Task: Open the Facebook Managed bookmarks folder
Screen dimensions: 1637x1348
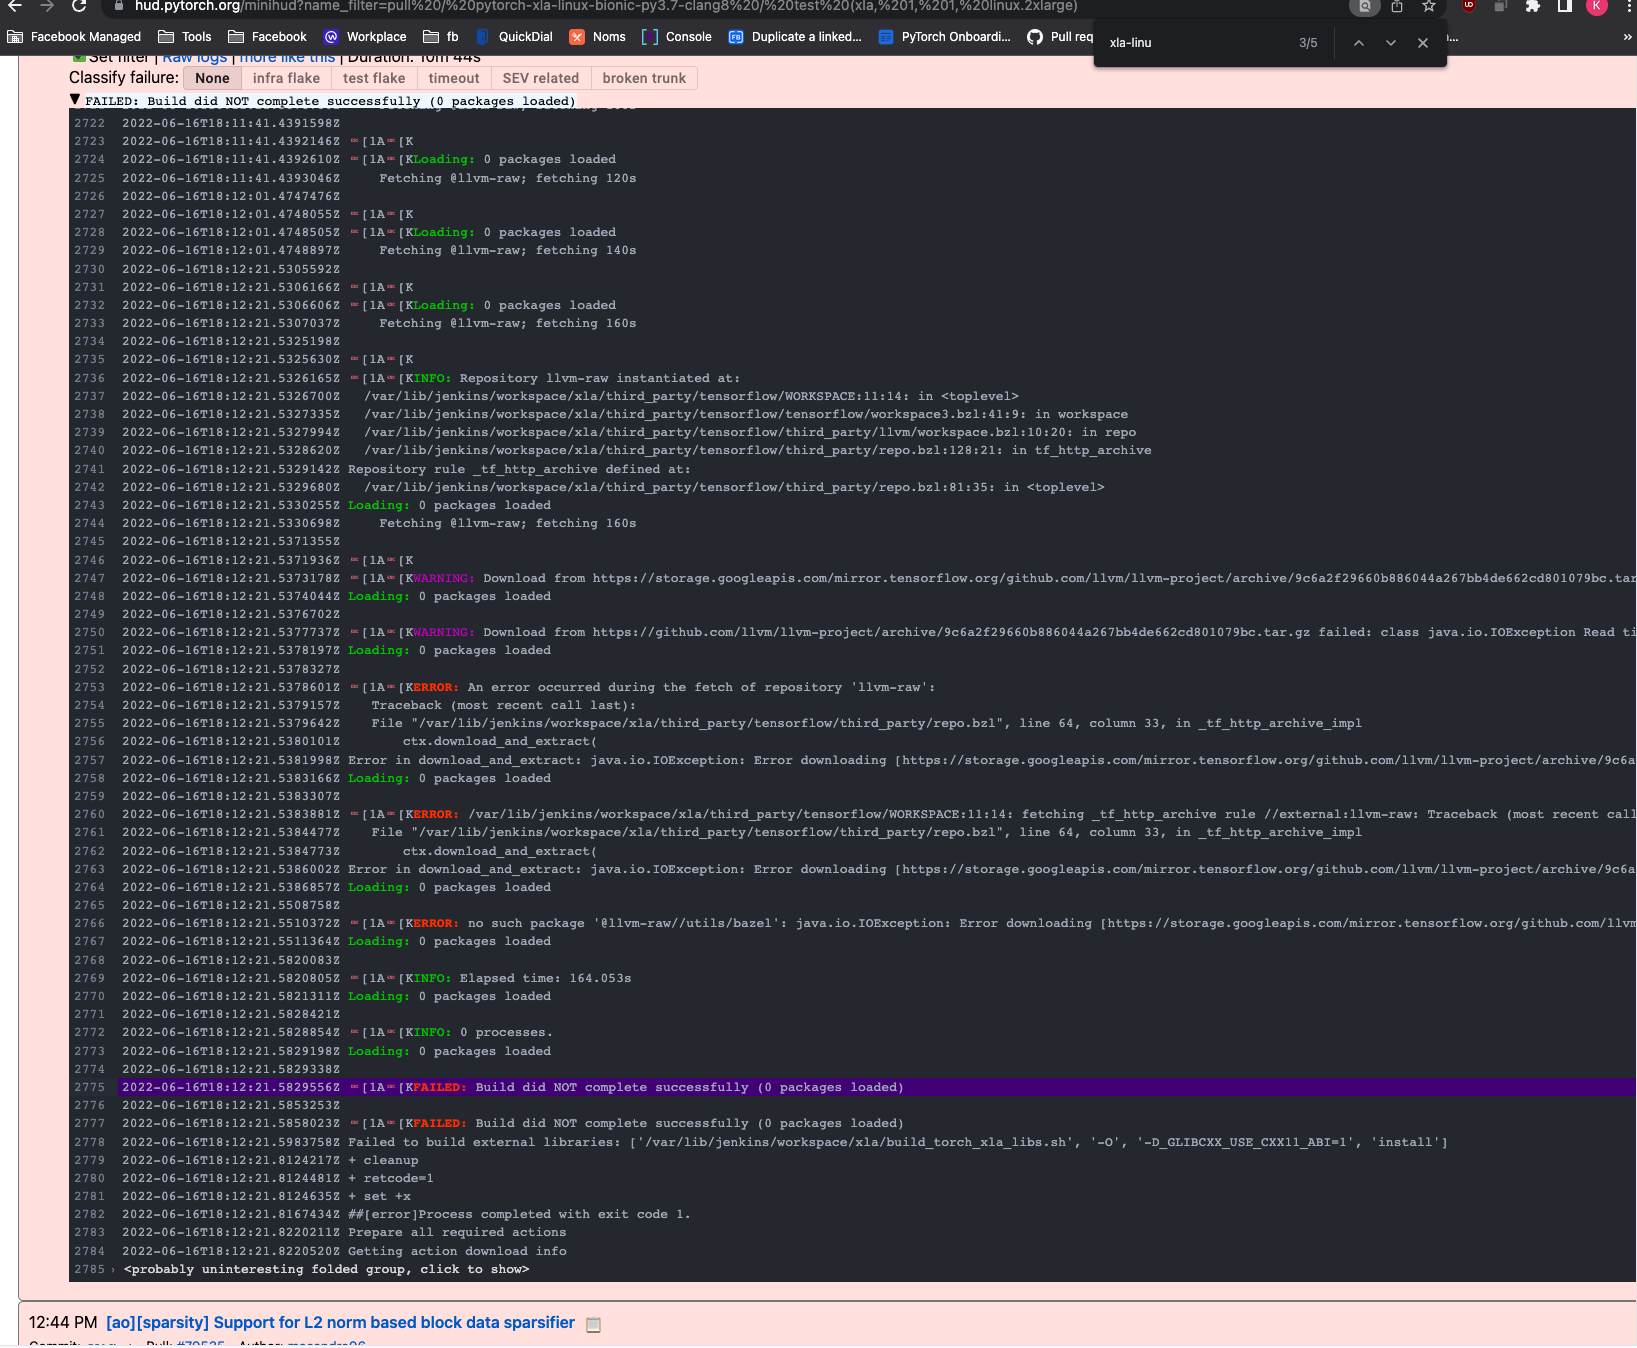Action: (x=74, y=37)
